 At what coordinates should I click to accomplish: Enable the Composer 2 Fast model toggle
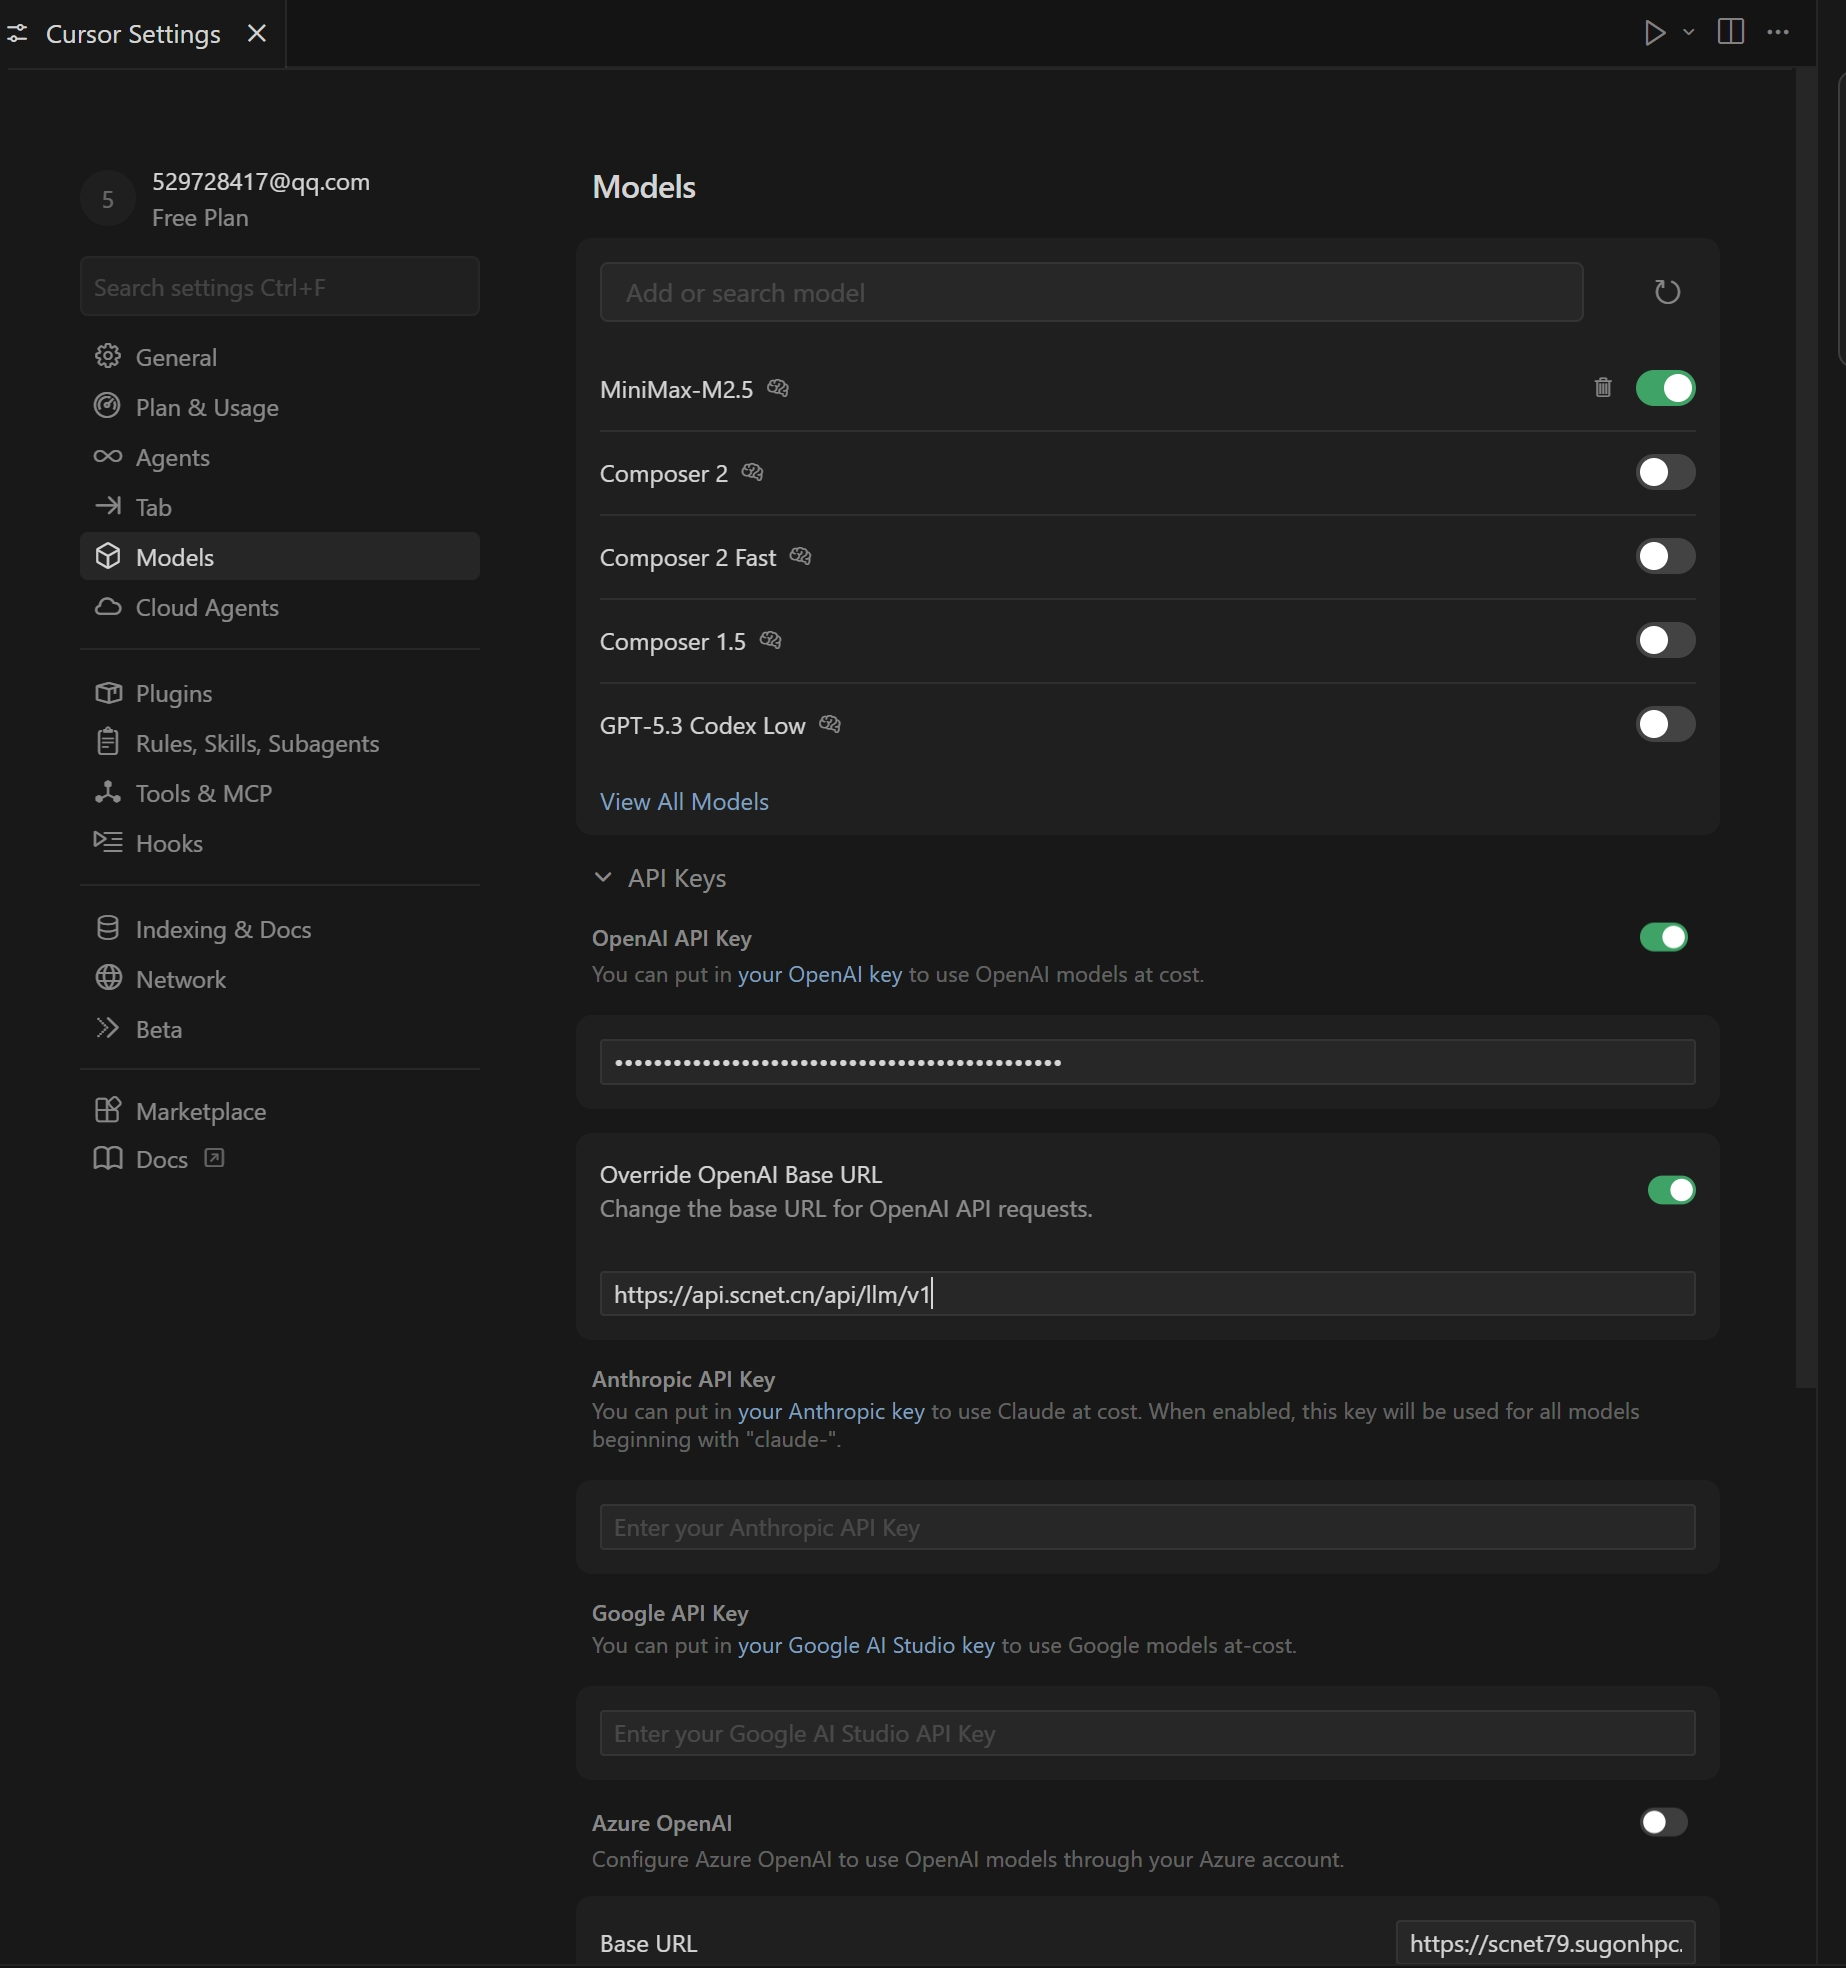(x=1665, y=556)
